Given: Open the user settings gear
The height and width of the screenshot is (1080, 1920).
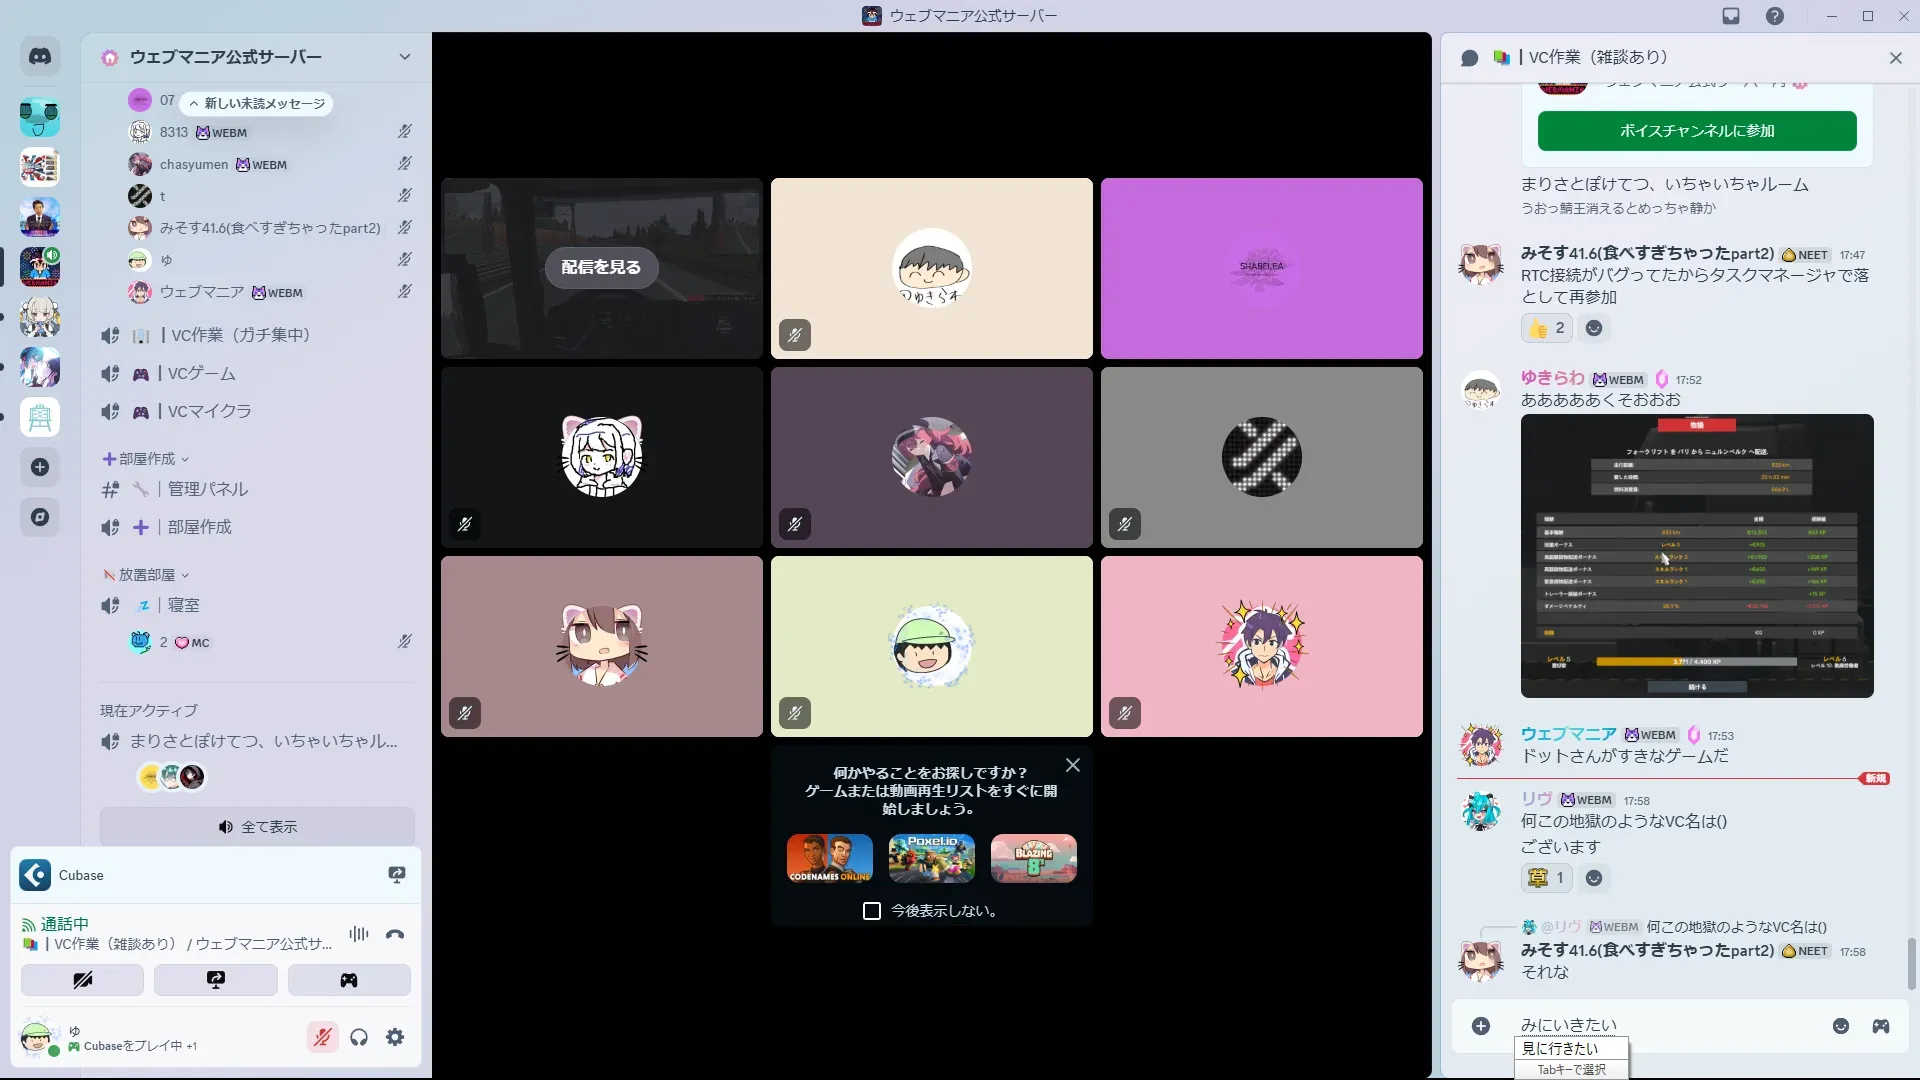Looking at the screenshot, I should click(395, 1037).
